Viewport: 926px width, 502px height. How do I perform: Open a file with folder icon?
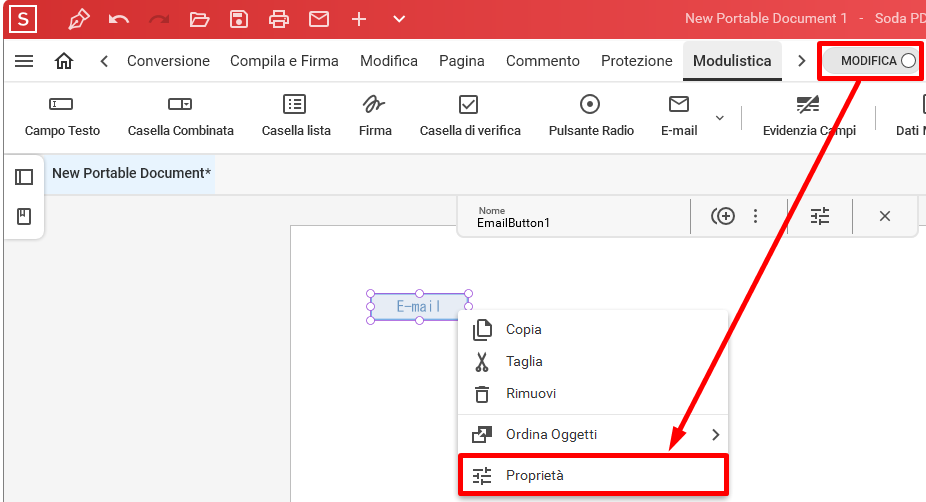click(199, 19)
